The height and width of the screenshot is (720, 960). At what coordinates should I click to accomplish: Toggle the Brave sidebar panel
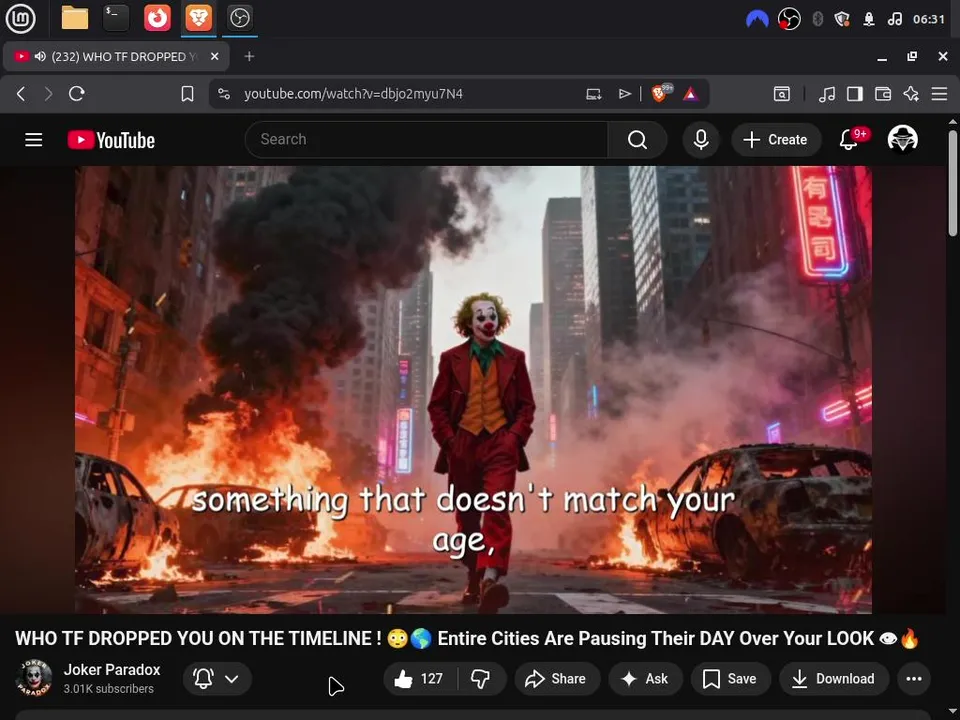tap(855, 94)
